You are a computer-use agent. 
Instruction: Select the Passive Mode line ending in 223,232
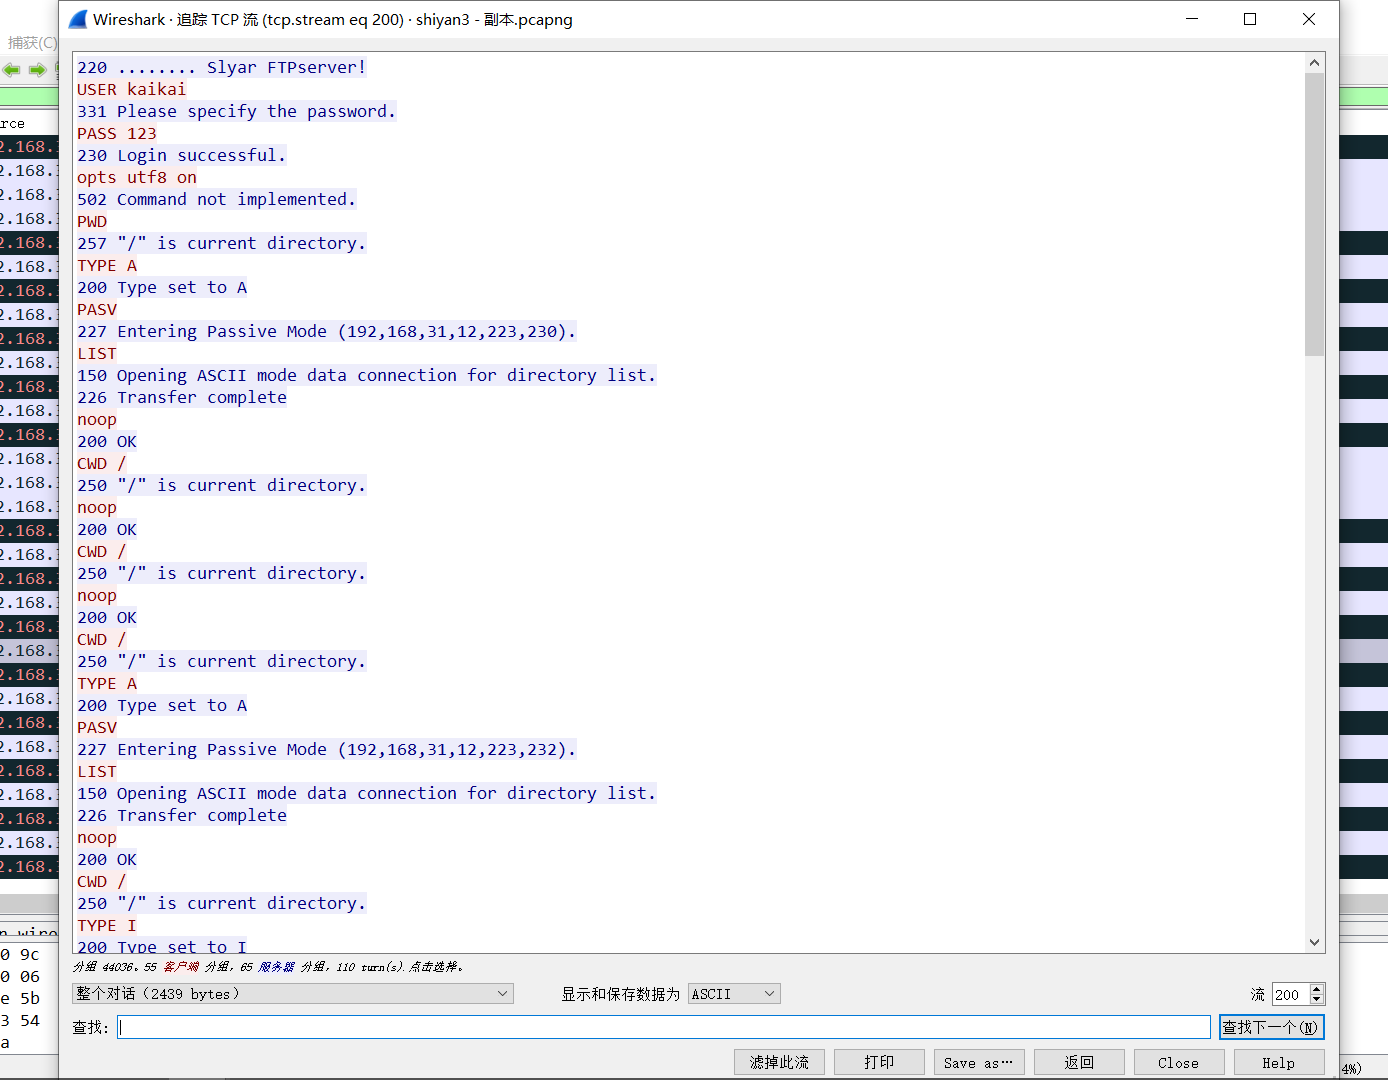click(x=327, y=749)
